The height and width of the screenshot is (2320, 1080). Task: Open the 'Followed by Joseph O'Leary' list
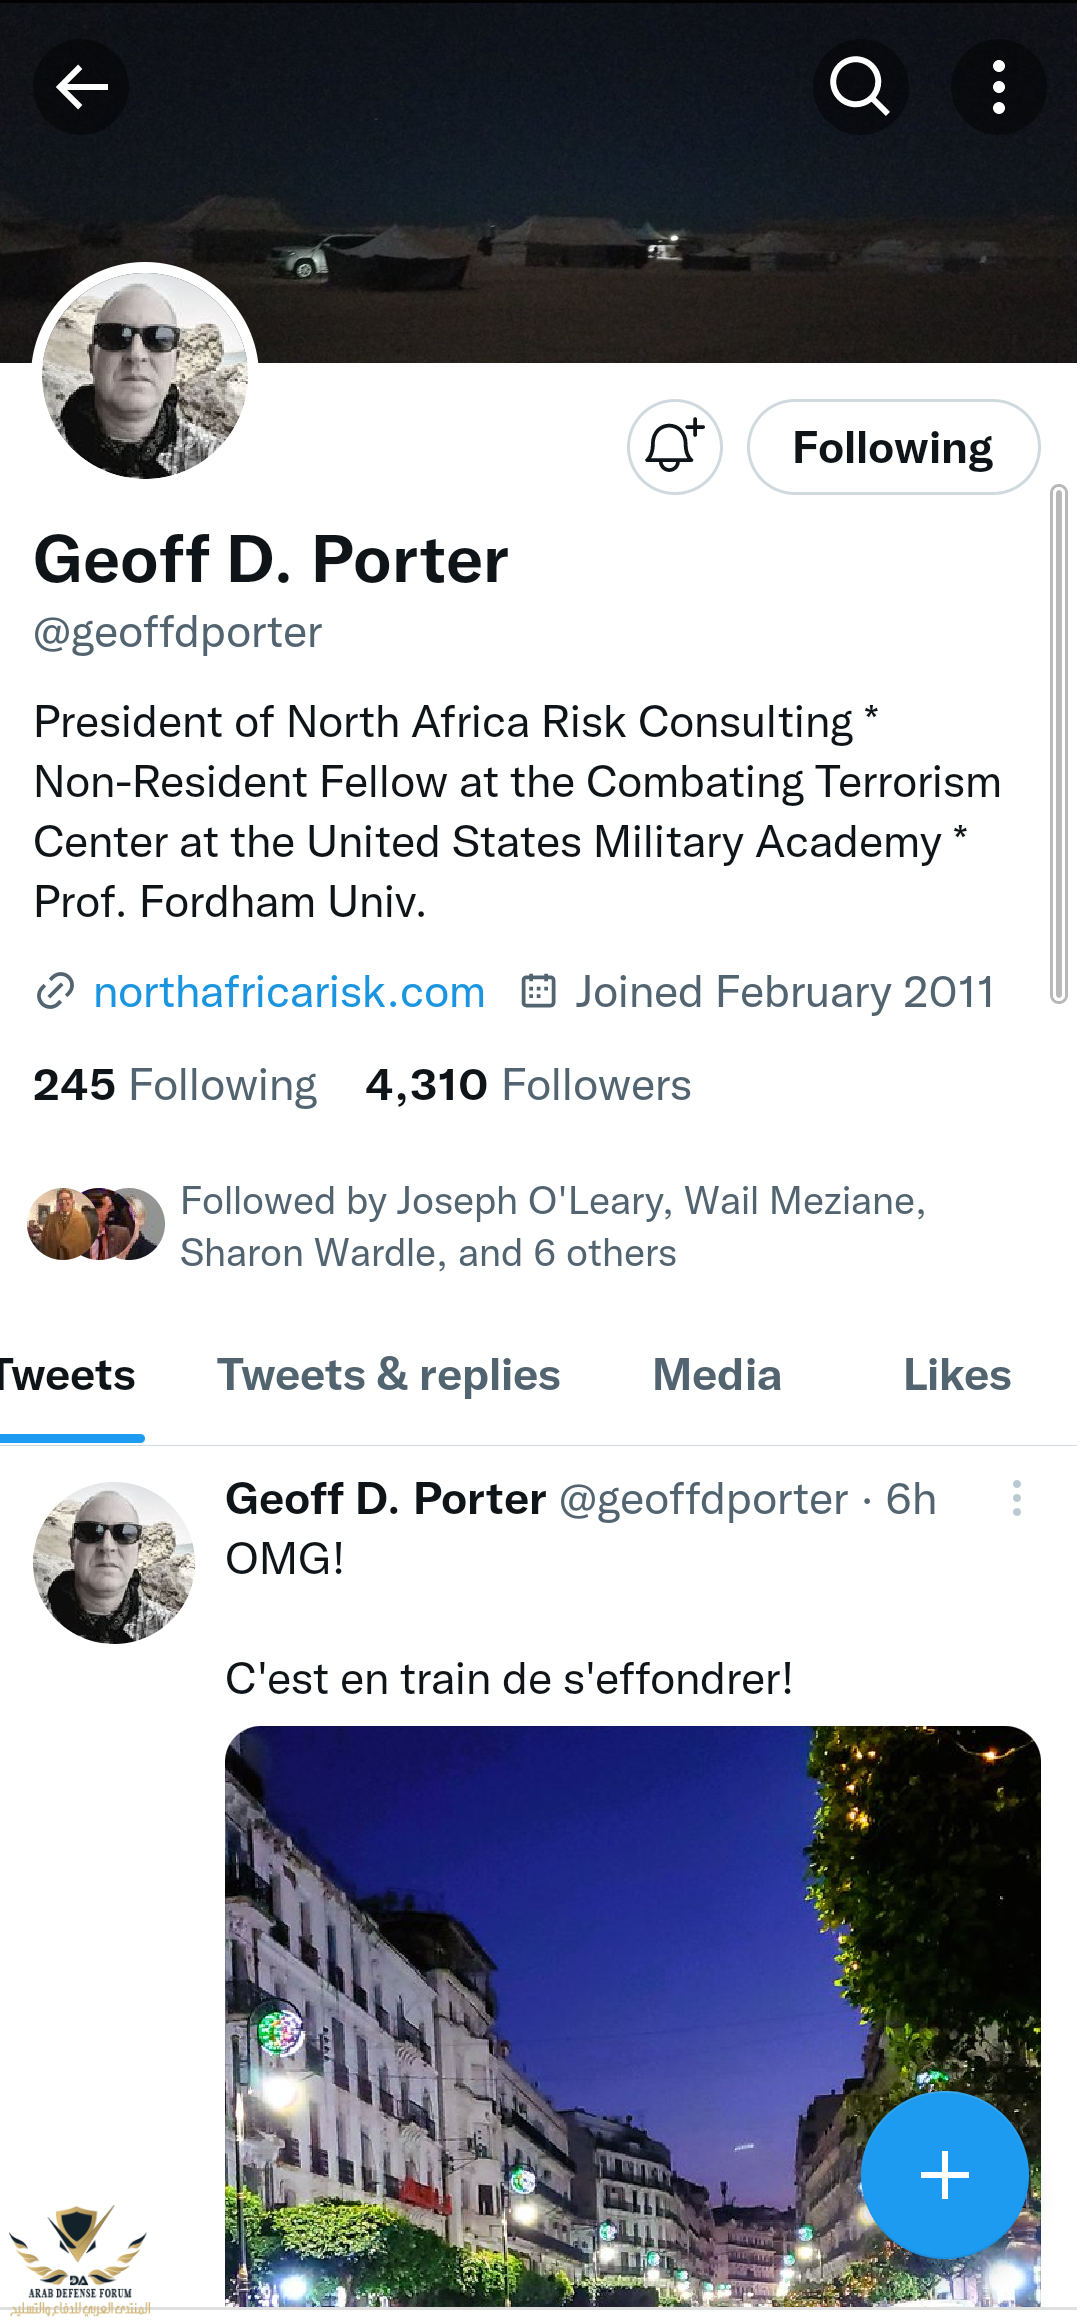pos(553,1227)
